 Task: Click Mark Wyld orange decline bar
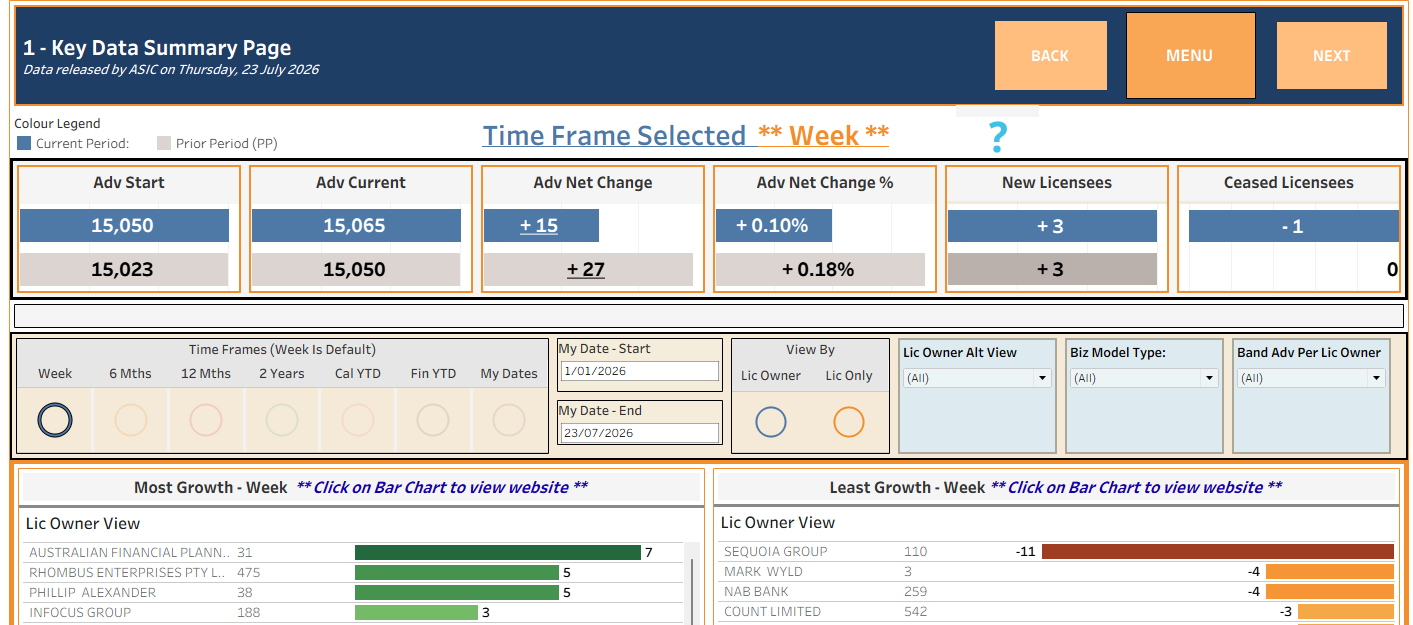click(x=1330, y=571)
